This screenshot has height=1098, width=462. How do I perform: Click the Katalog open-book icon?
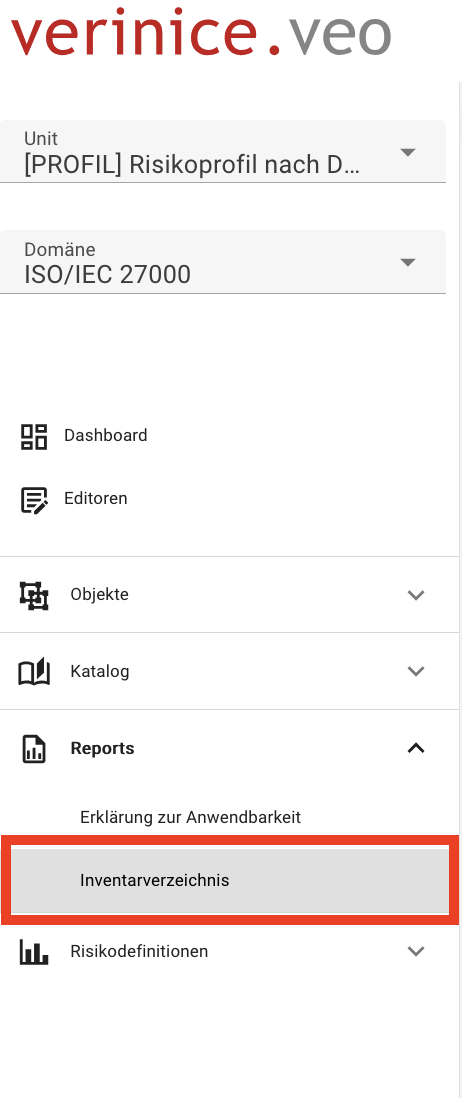pos(34,672)
